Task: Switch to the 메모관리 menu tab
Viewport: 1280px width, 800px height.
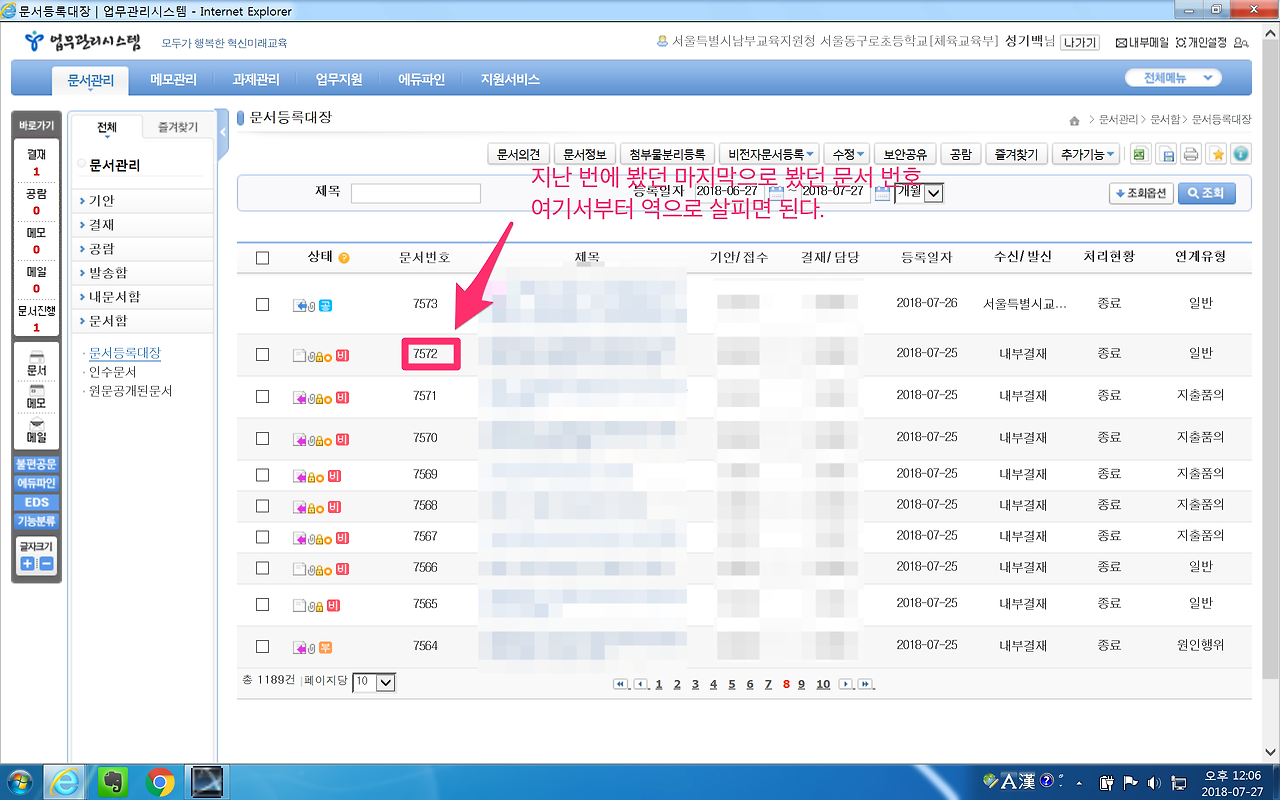Action: click(173, 80)
